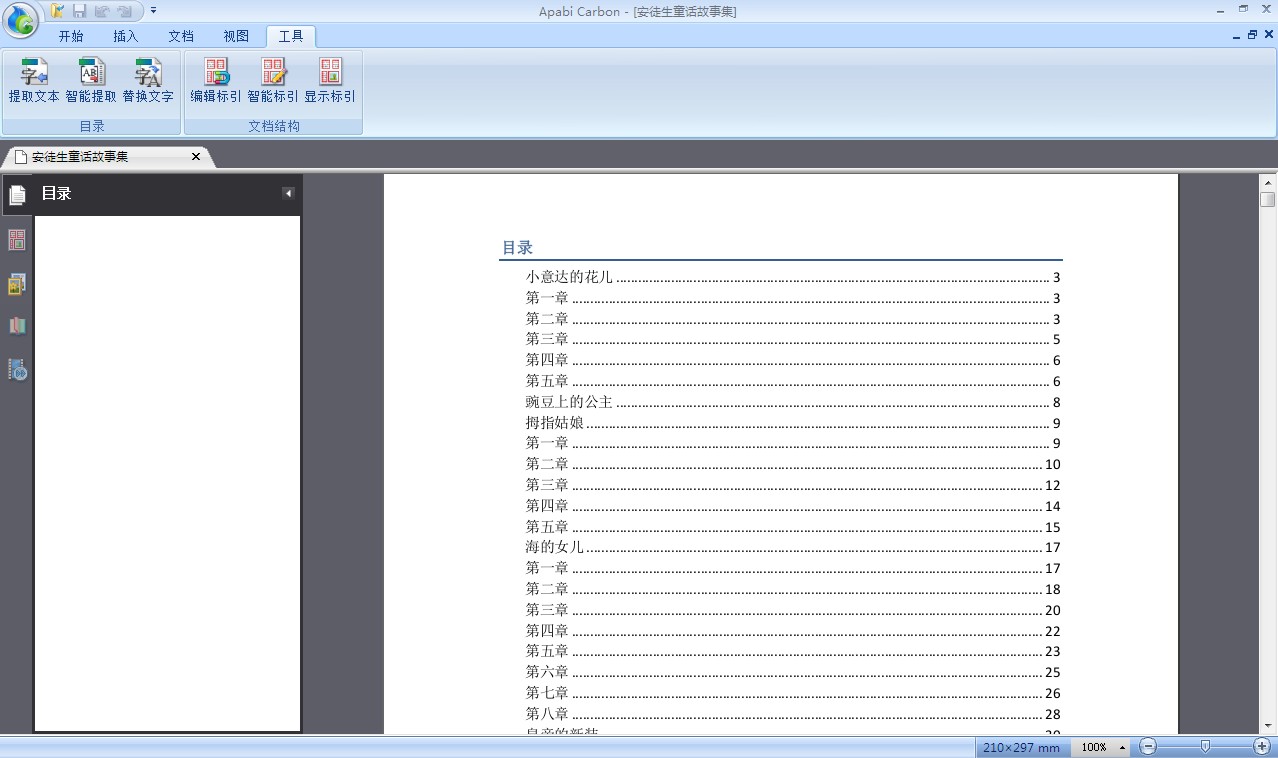Click the 第二章 entry for page 10
The image size is (1278, 758).
pos(793,464)
